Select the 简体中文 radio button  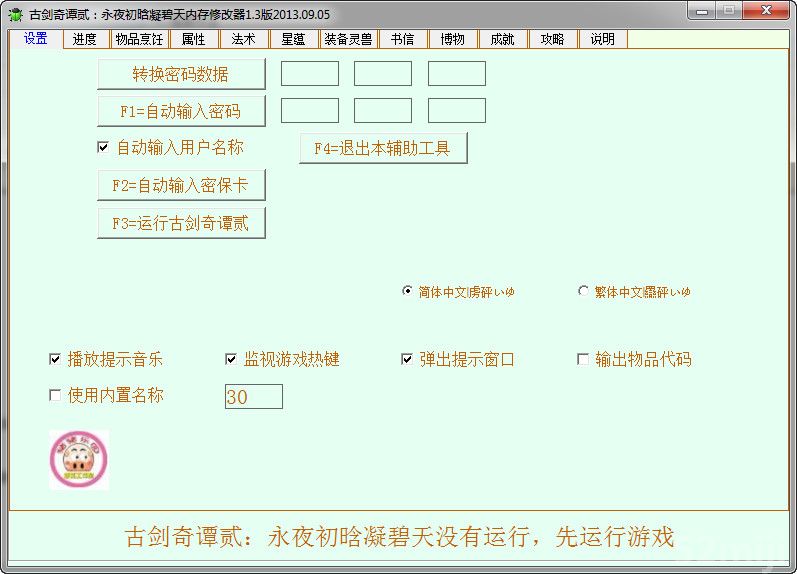coord(407,291)
